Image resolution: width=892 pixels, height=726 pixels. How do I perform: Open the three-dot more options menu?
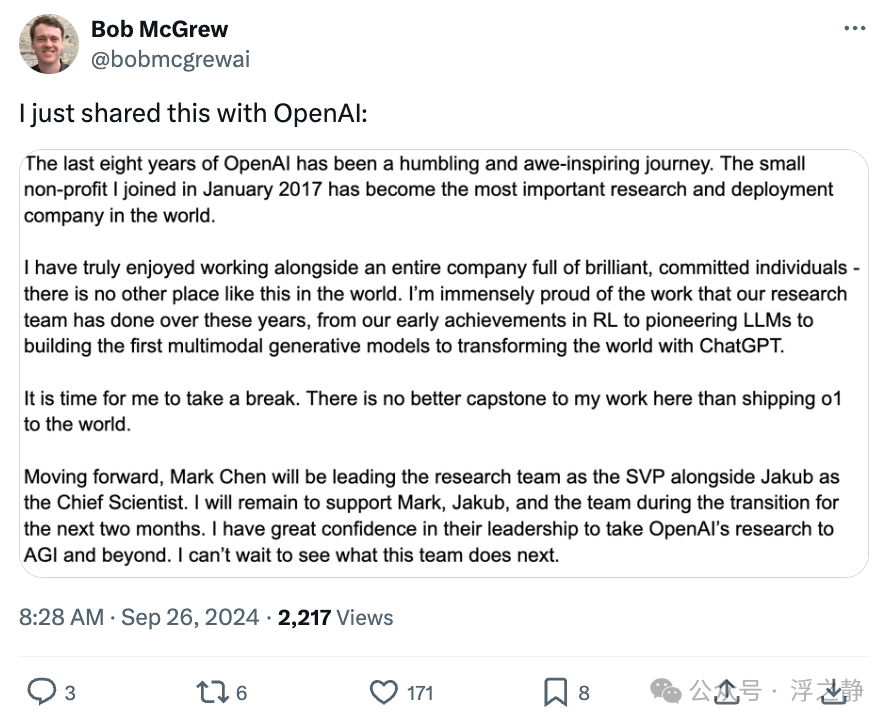(x=854, y=28)
